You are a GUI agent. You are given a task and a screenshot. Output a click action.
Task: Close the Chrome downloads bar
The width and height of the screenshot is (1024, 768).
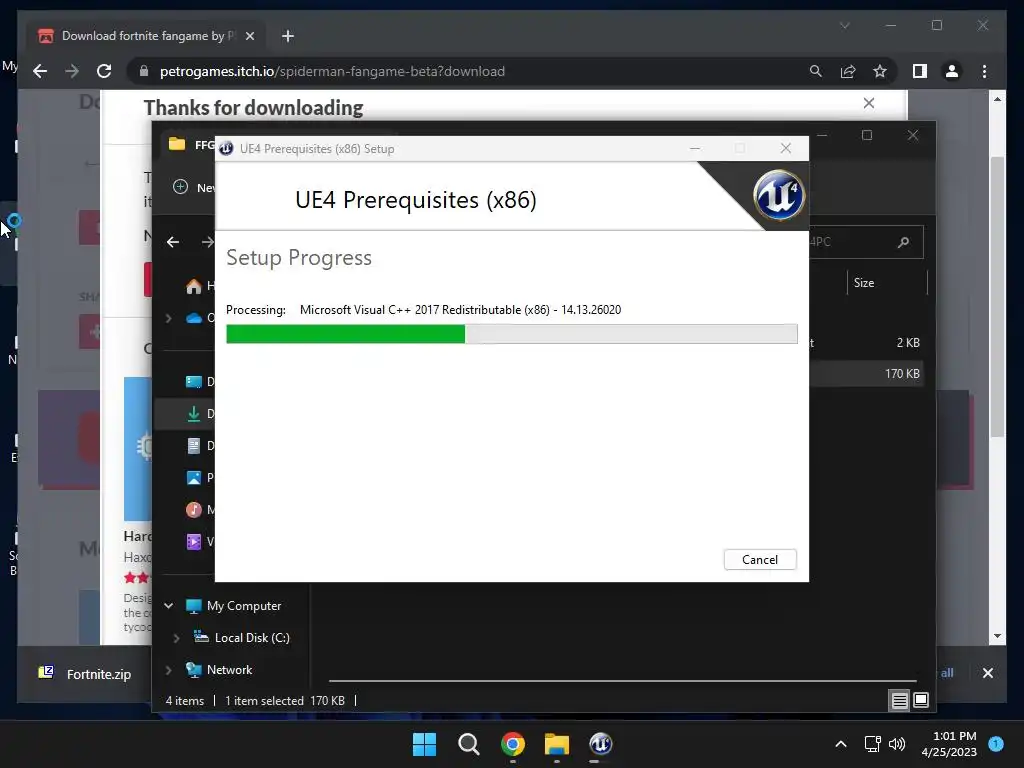987,673
